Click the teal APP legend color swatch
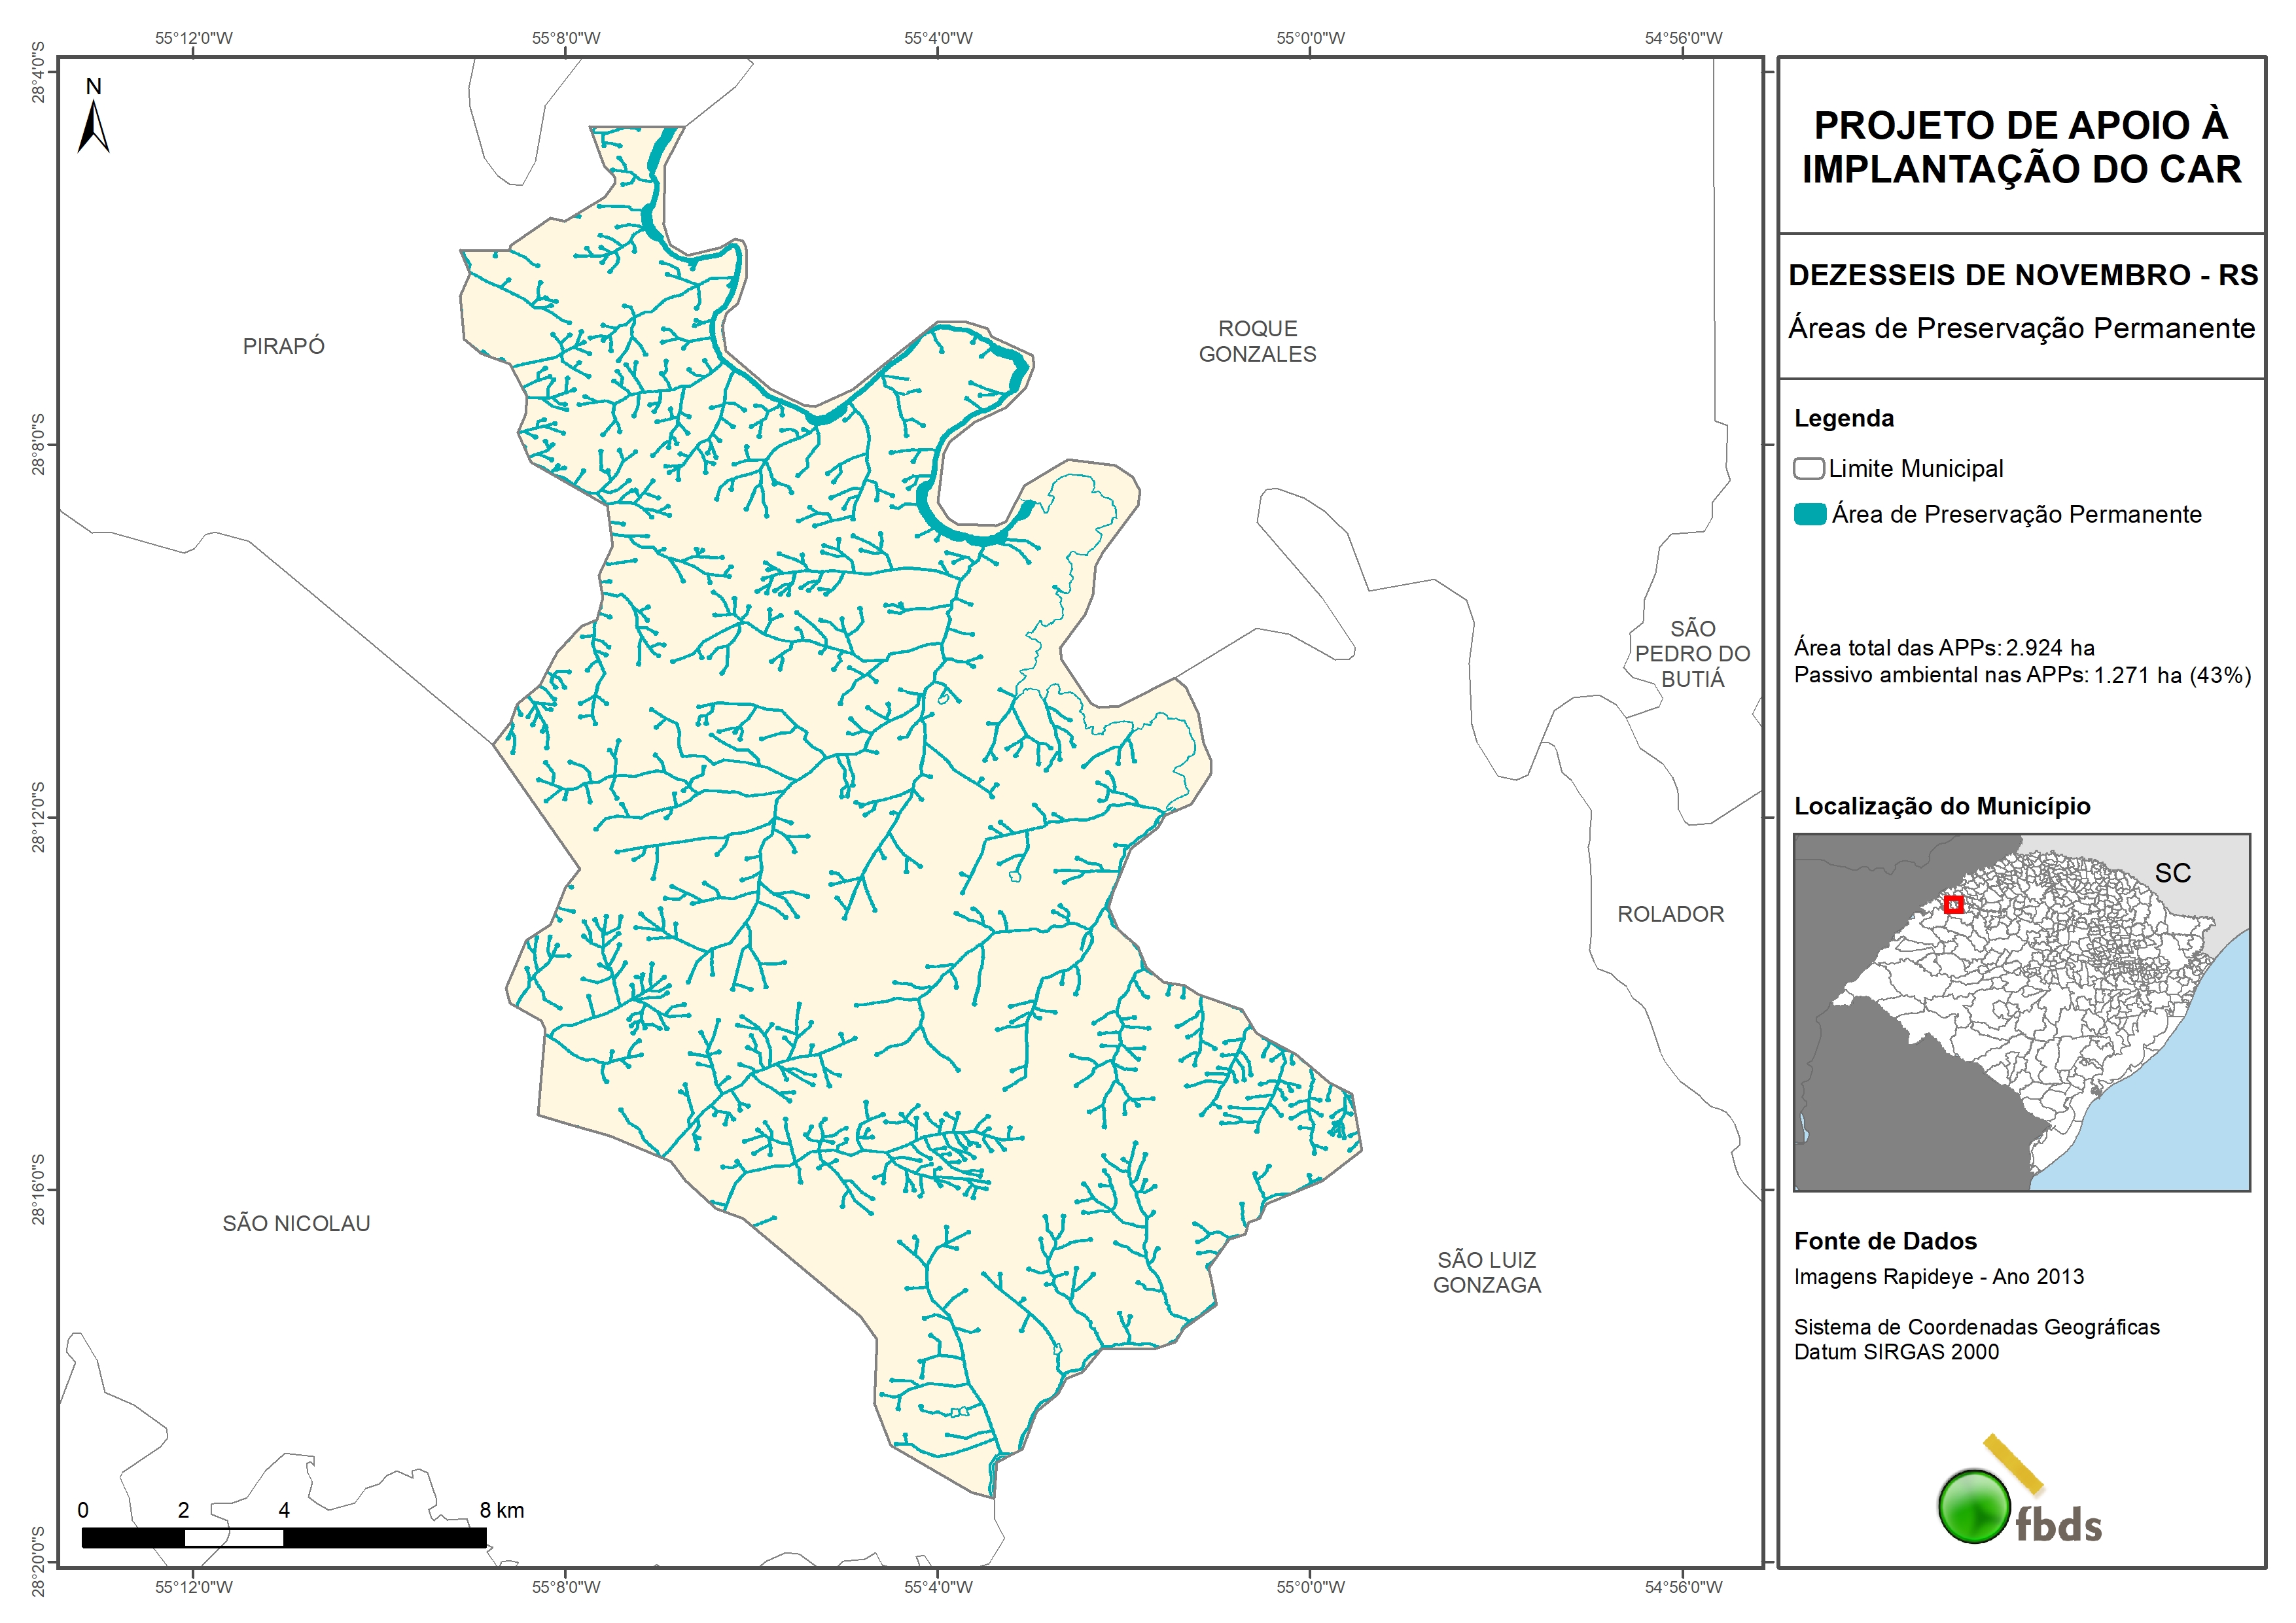 point(1809,514)
